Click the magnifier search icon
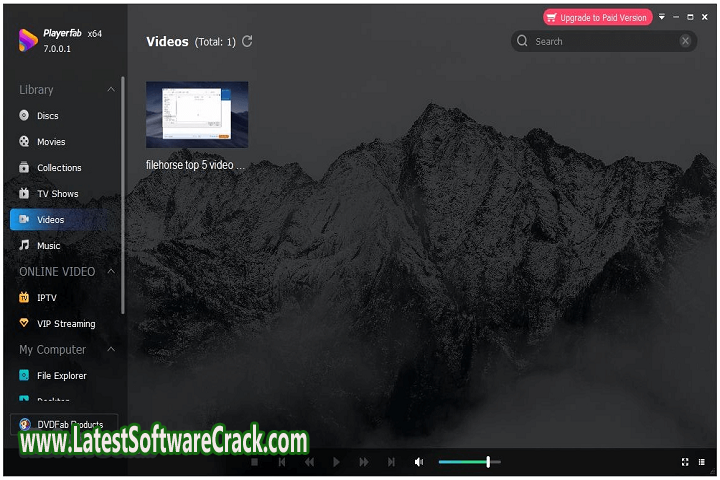720x480 pixels. tap(523, 41)
